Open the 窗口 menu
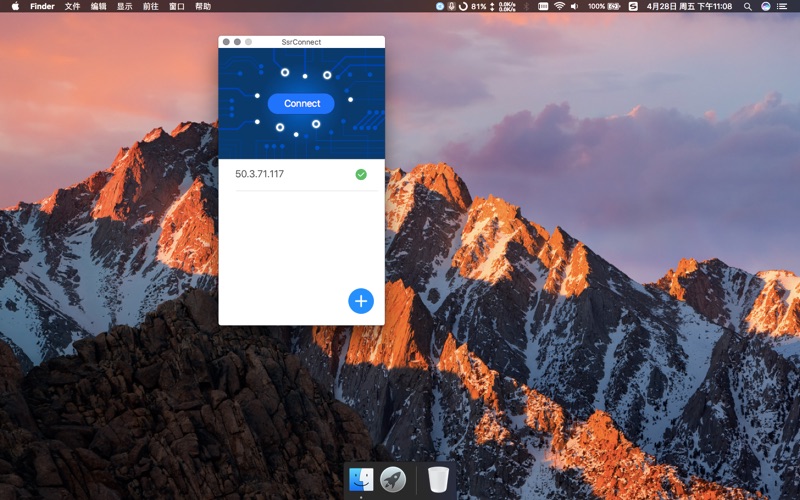The height and width of the screenshot is (500, 800). 177,6
